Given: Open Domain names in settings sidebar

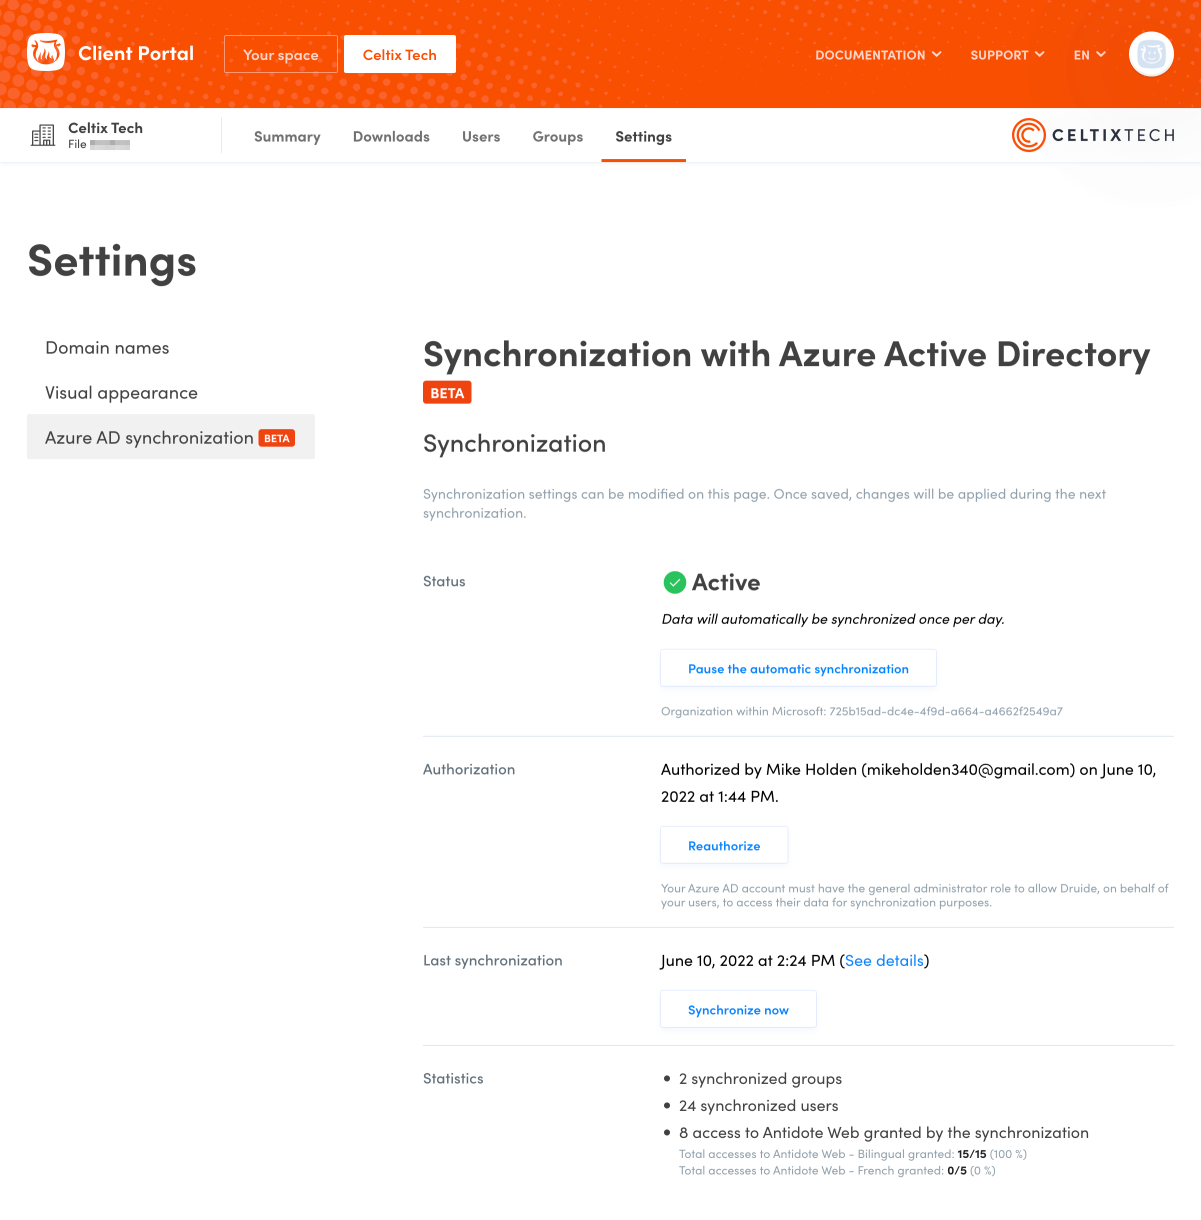Looking at the screenshot, I should coord(107,348).
